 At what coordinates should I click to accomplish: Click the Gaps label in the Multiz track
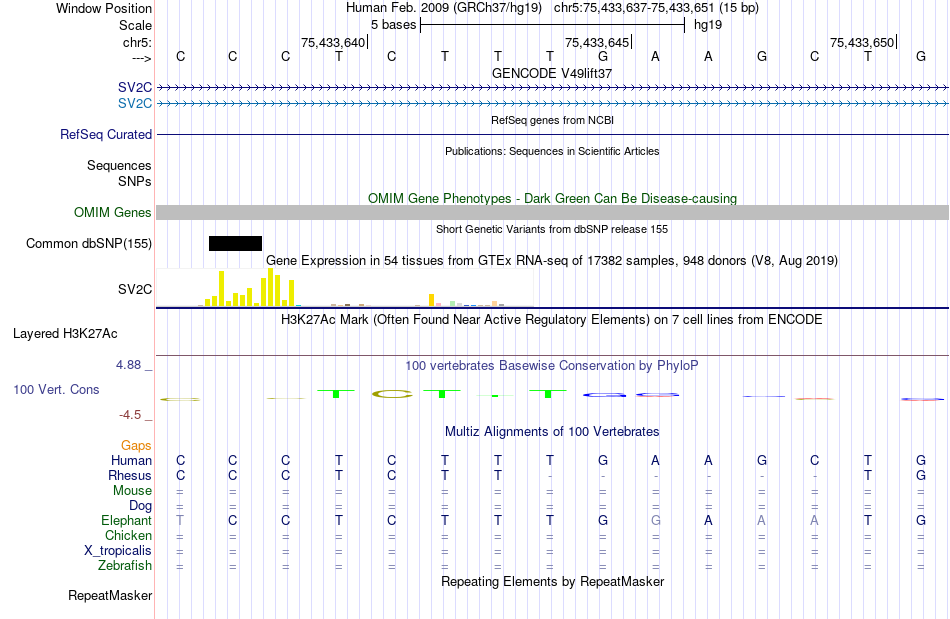tap(136, 445)
